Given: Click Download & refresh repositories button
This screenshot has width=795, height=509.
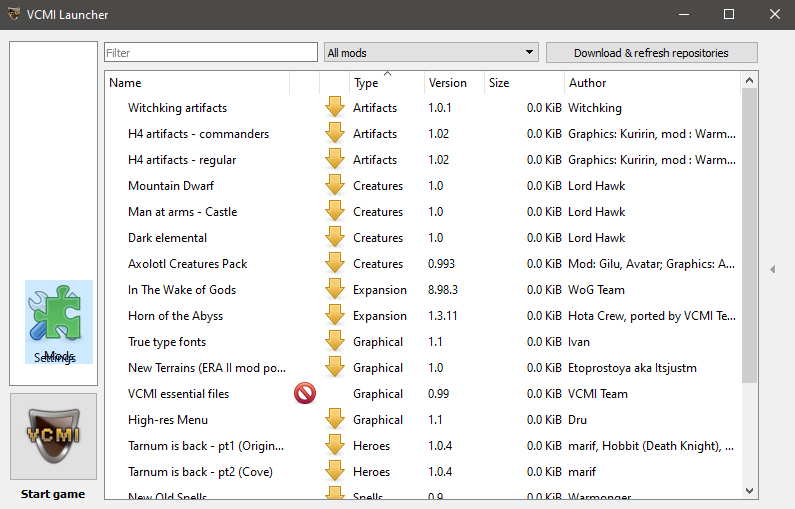Looking at the screenshot, I should coord(651,53).
